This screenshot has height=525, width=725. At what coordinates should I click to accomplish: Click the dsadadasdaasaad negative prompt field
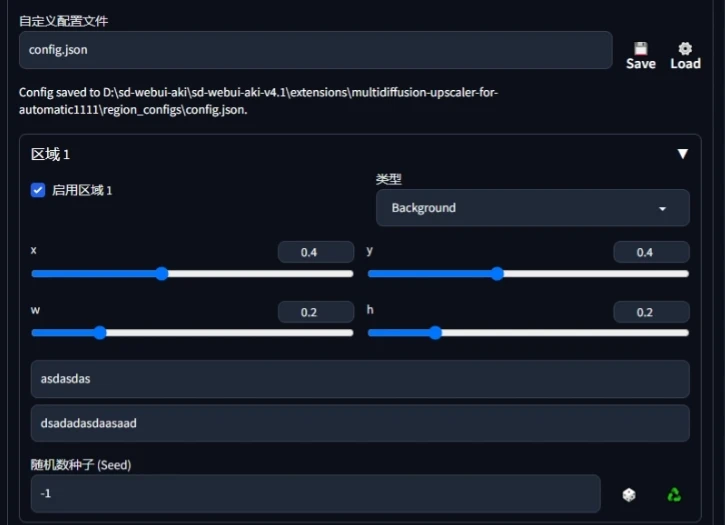coord(360,423)
